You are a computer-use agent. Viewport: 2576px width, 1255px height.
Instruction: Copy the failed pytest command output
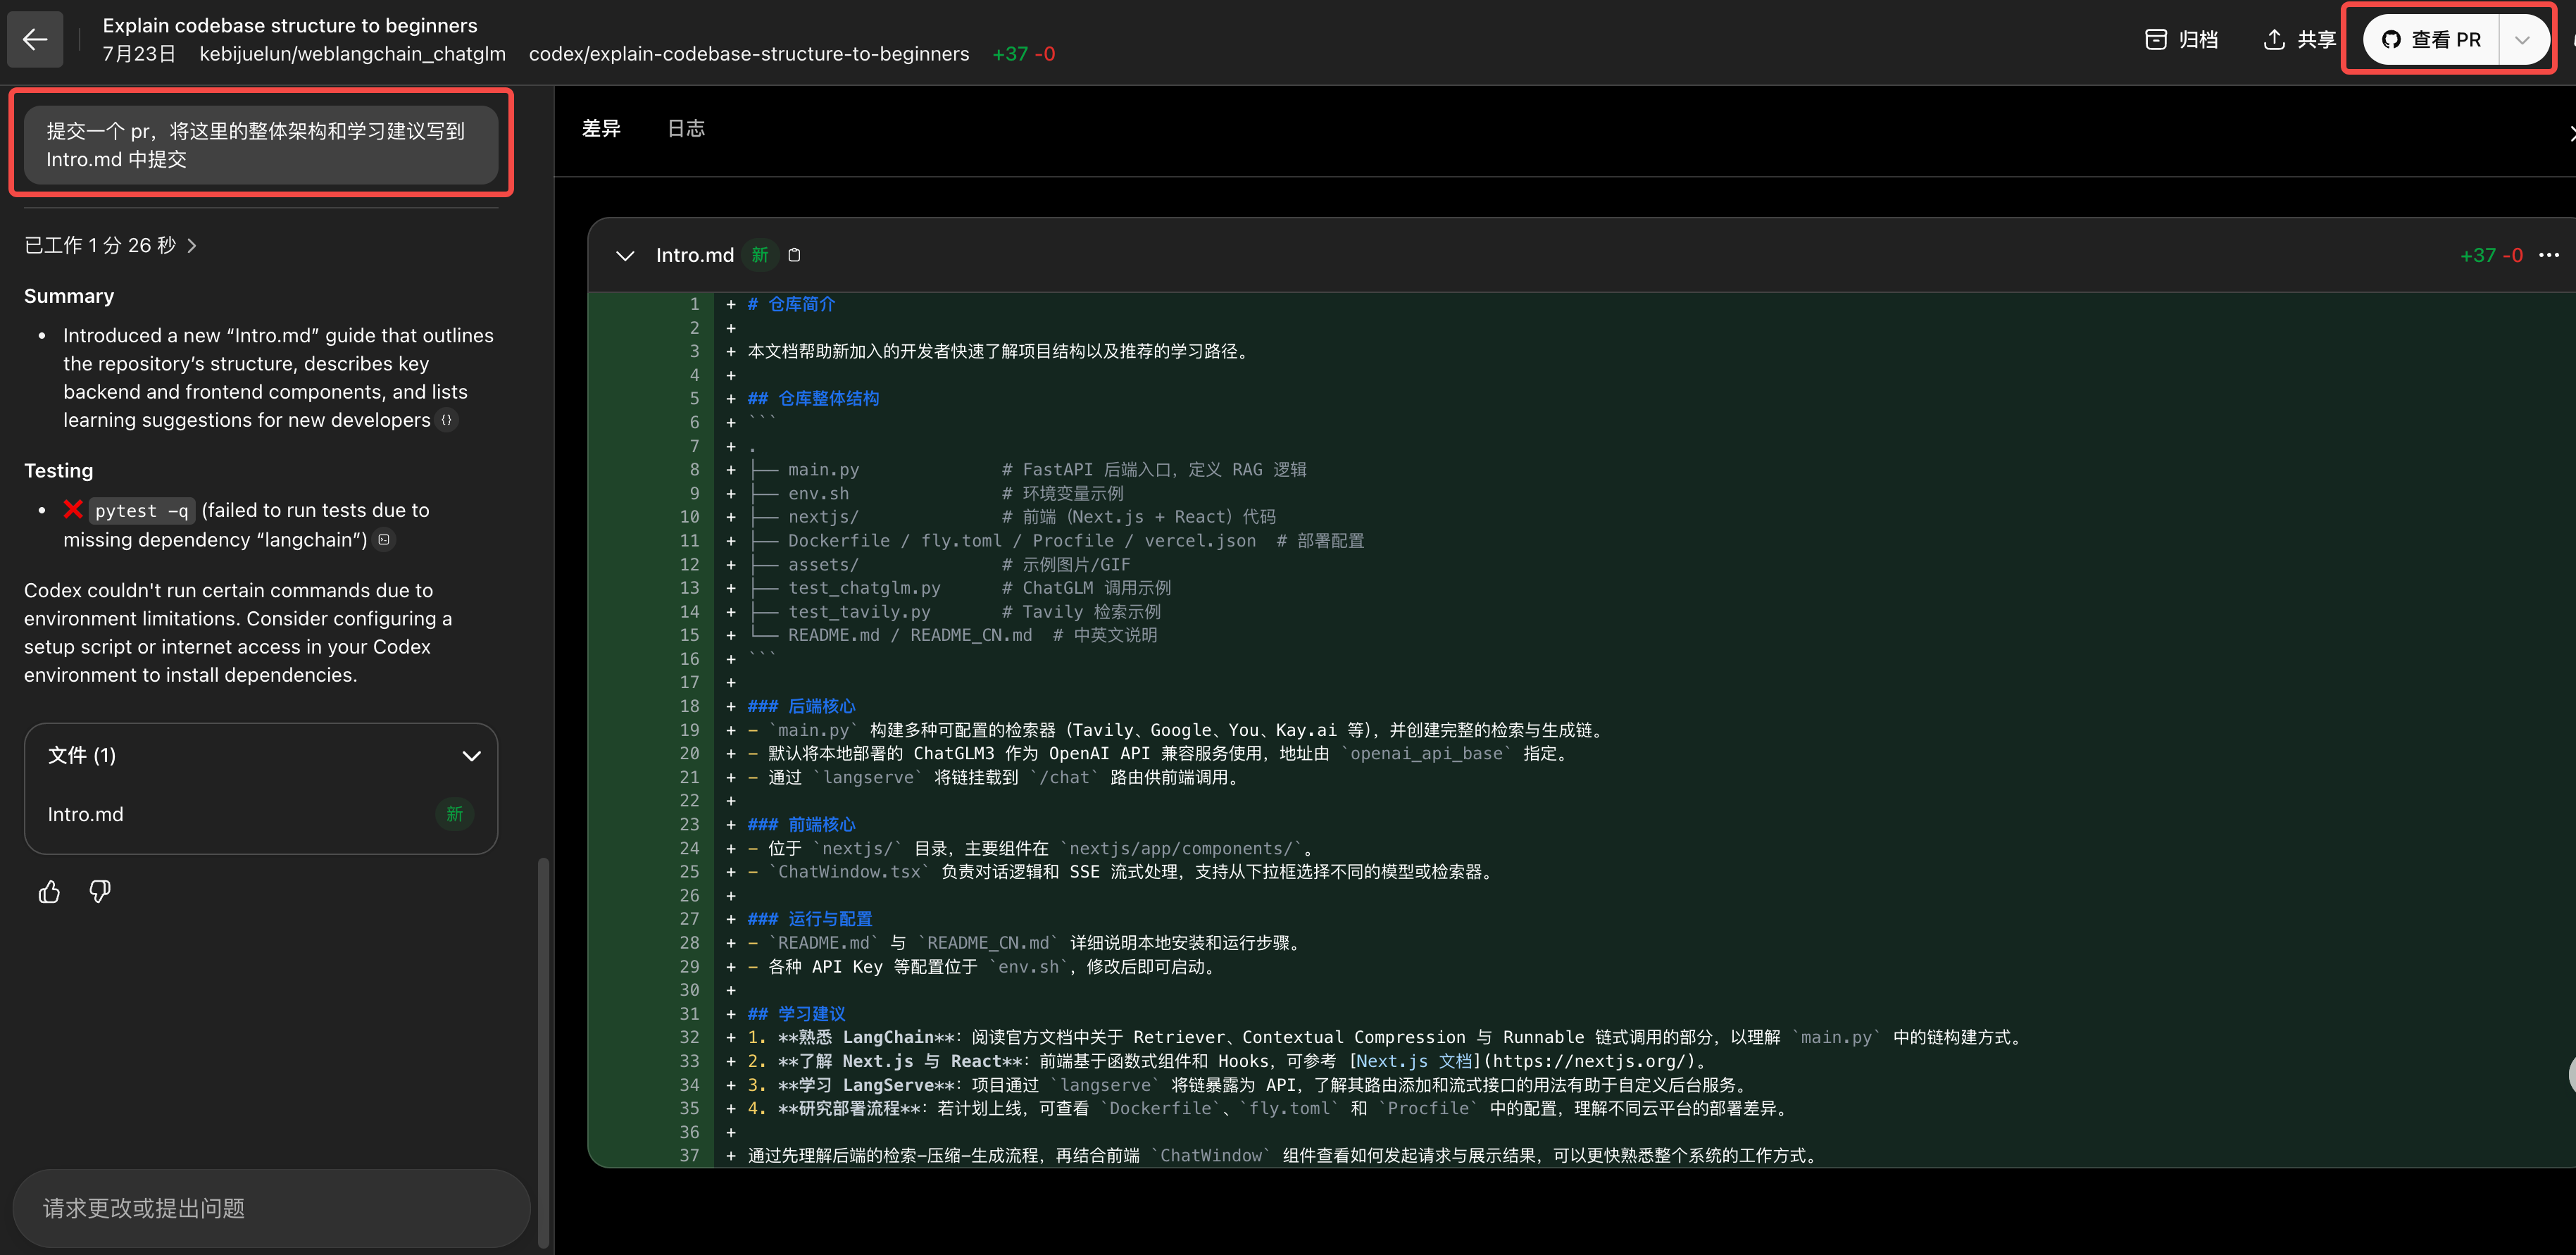(383, 540)
